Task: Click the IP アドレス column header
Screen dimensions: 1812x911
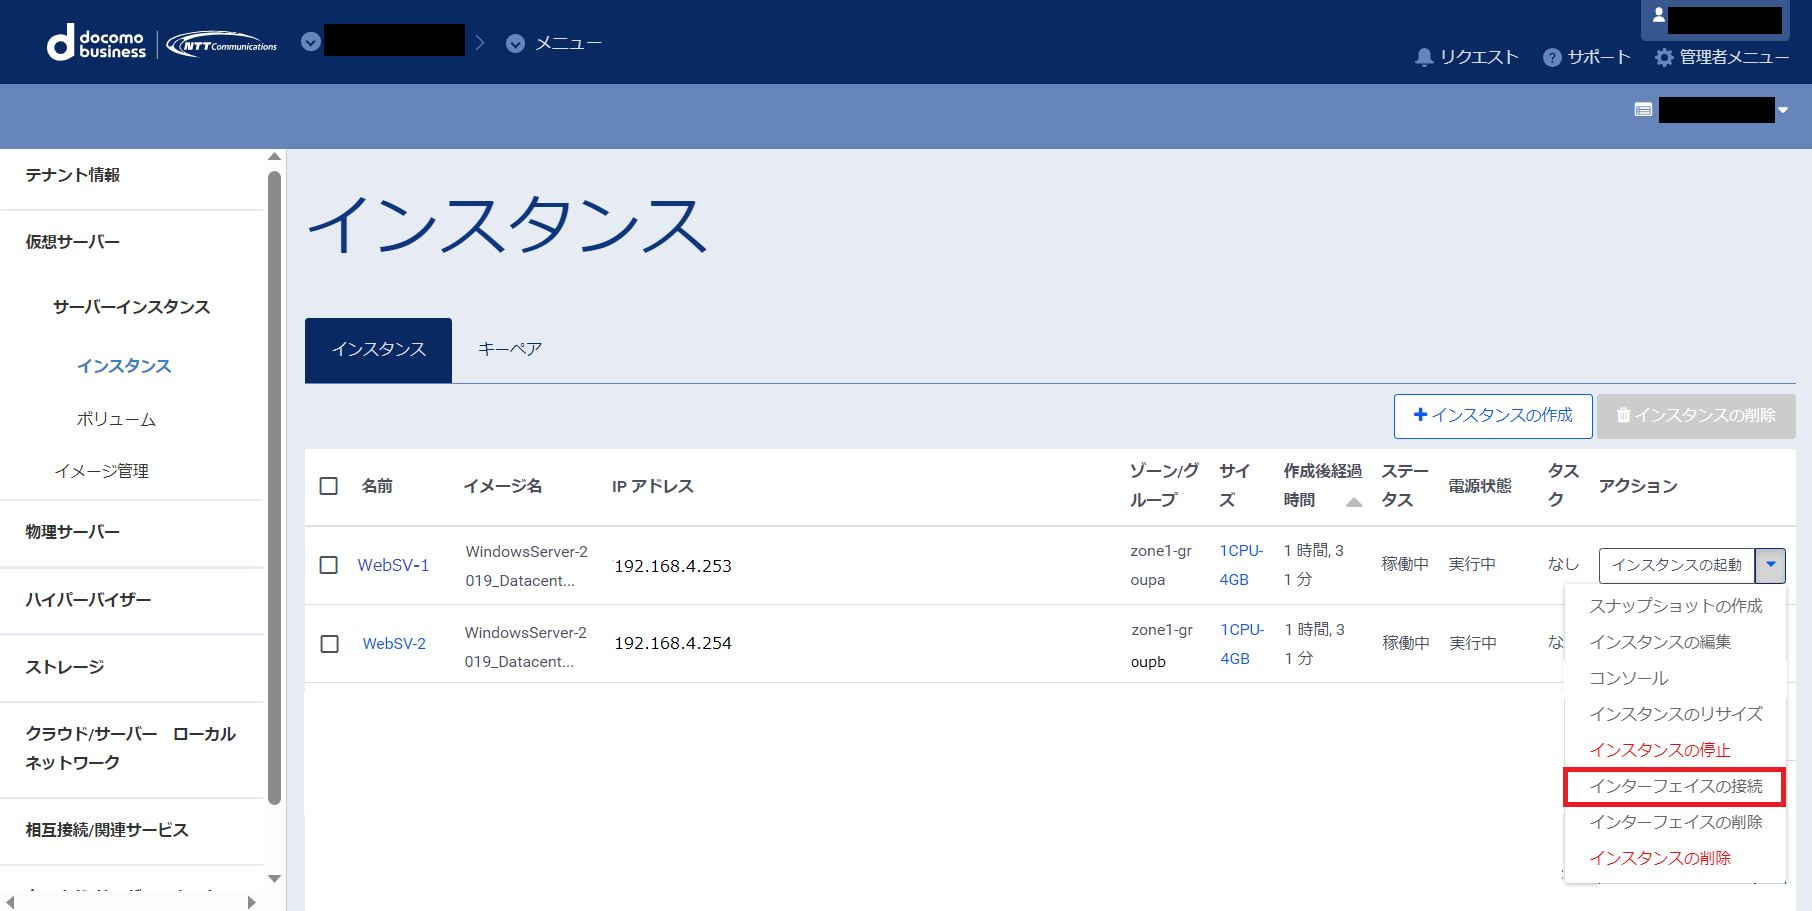Action: pos(653,486)
